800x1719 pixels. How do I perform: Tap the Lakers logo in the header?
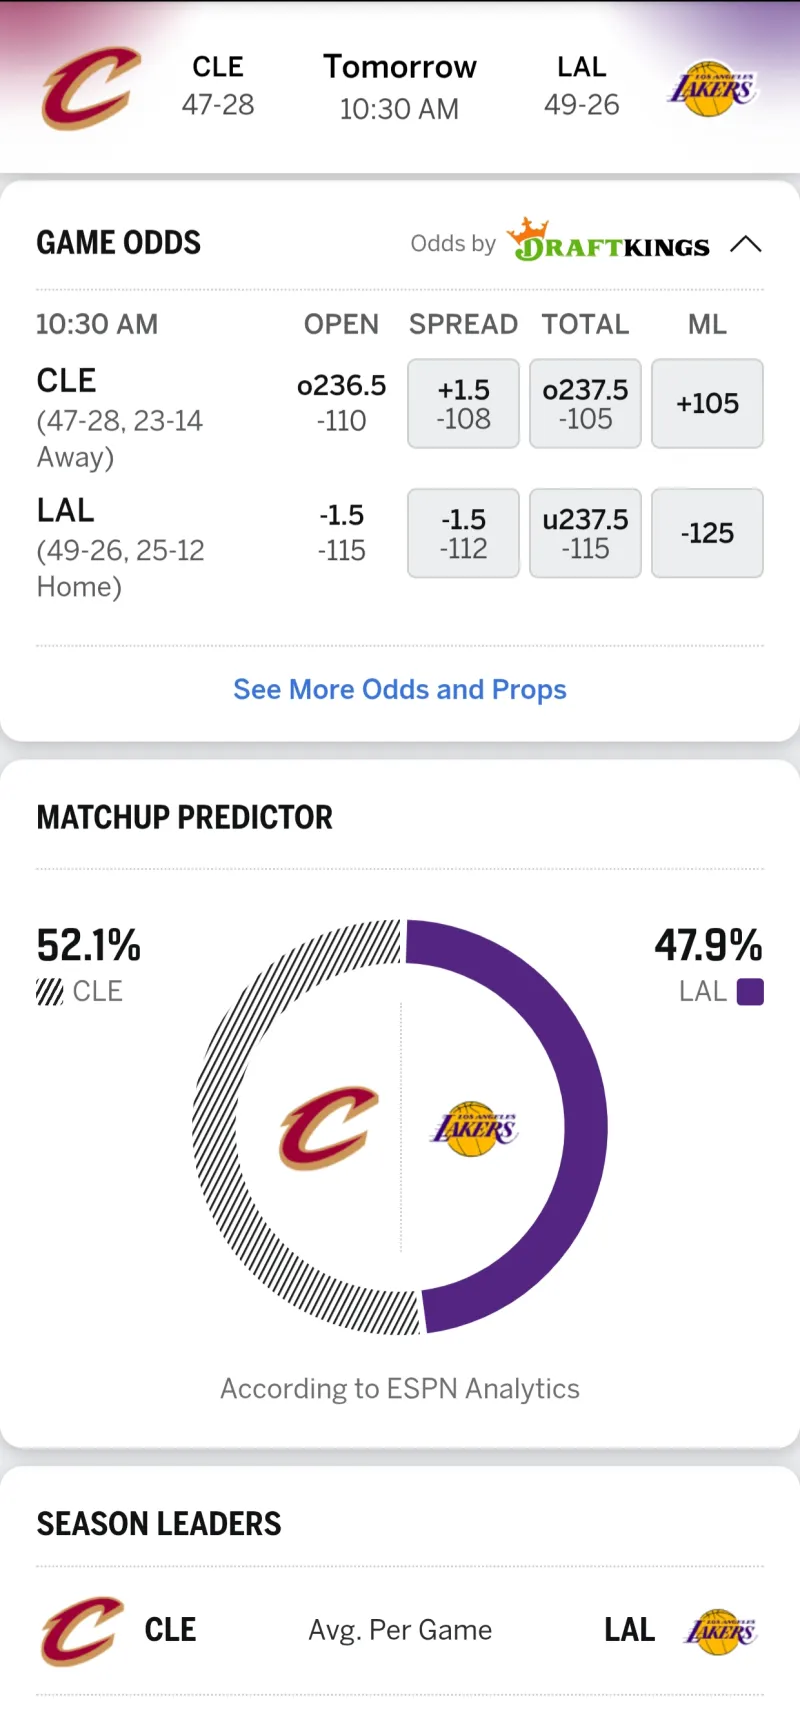(x=712, y=89)
